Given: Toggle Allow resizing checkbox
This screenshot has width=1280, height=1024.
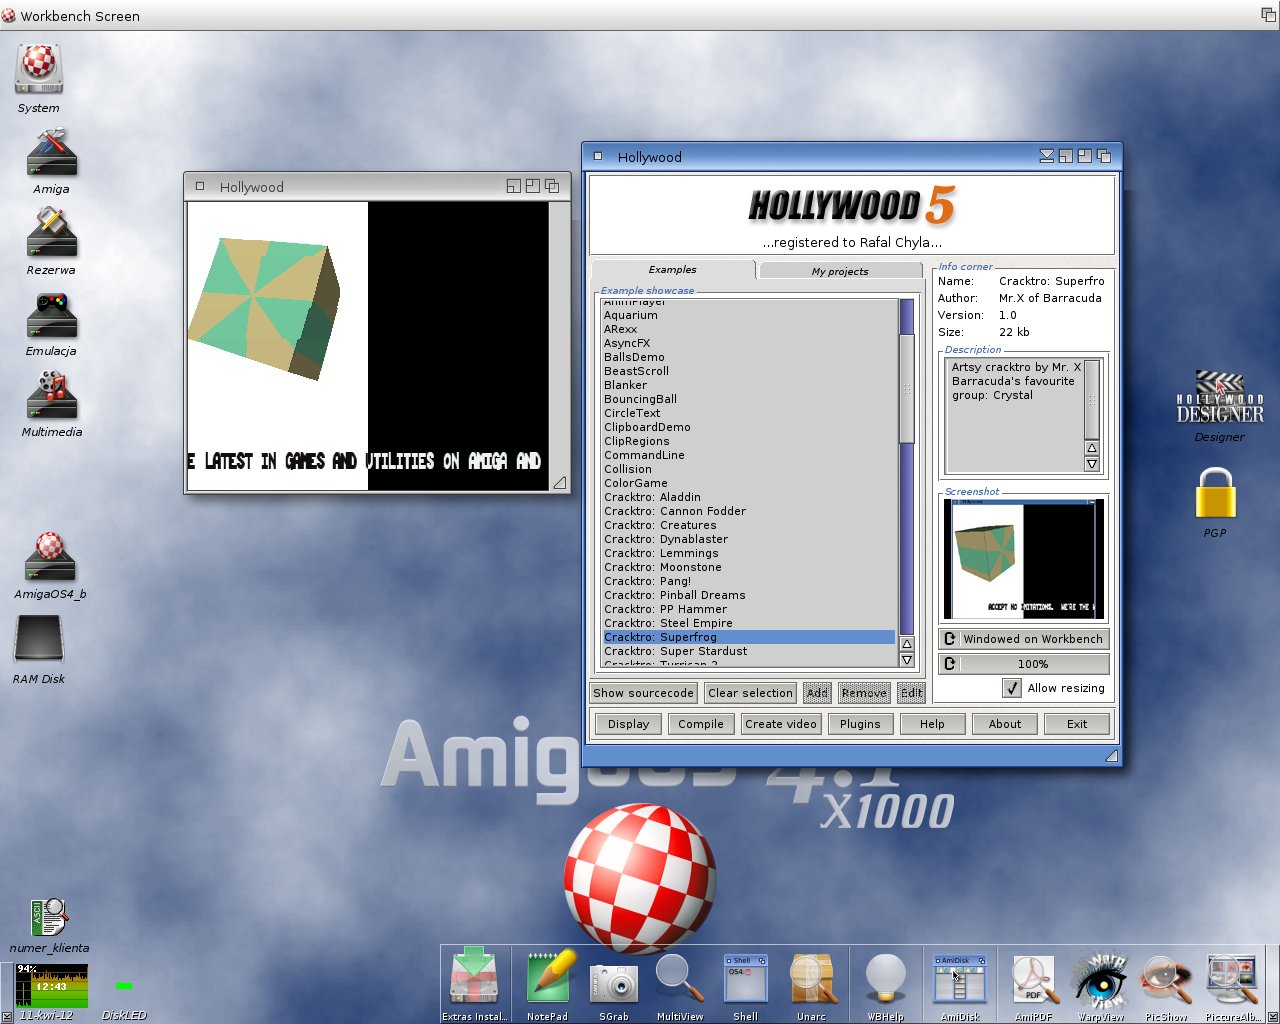Looking at the screenshot, I should pyautogui.click(x=1012, y=688).
